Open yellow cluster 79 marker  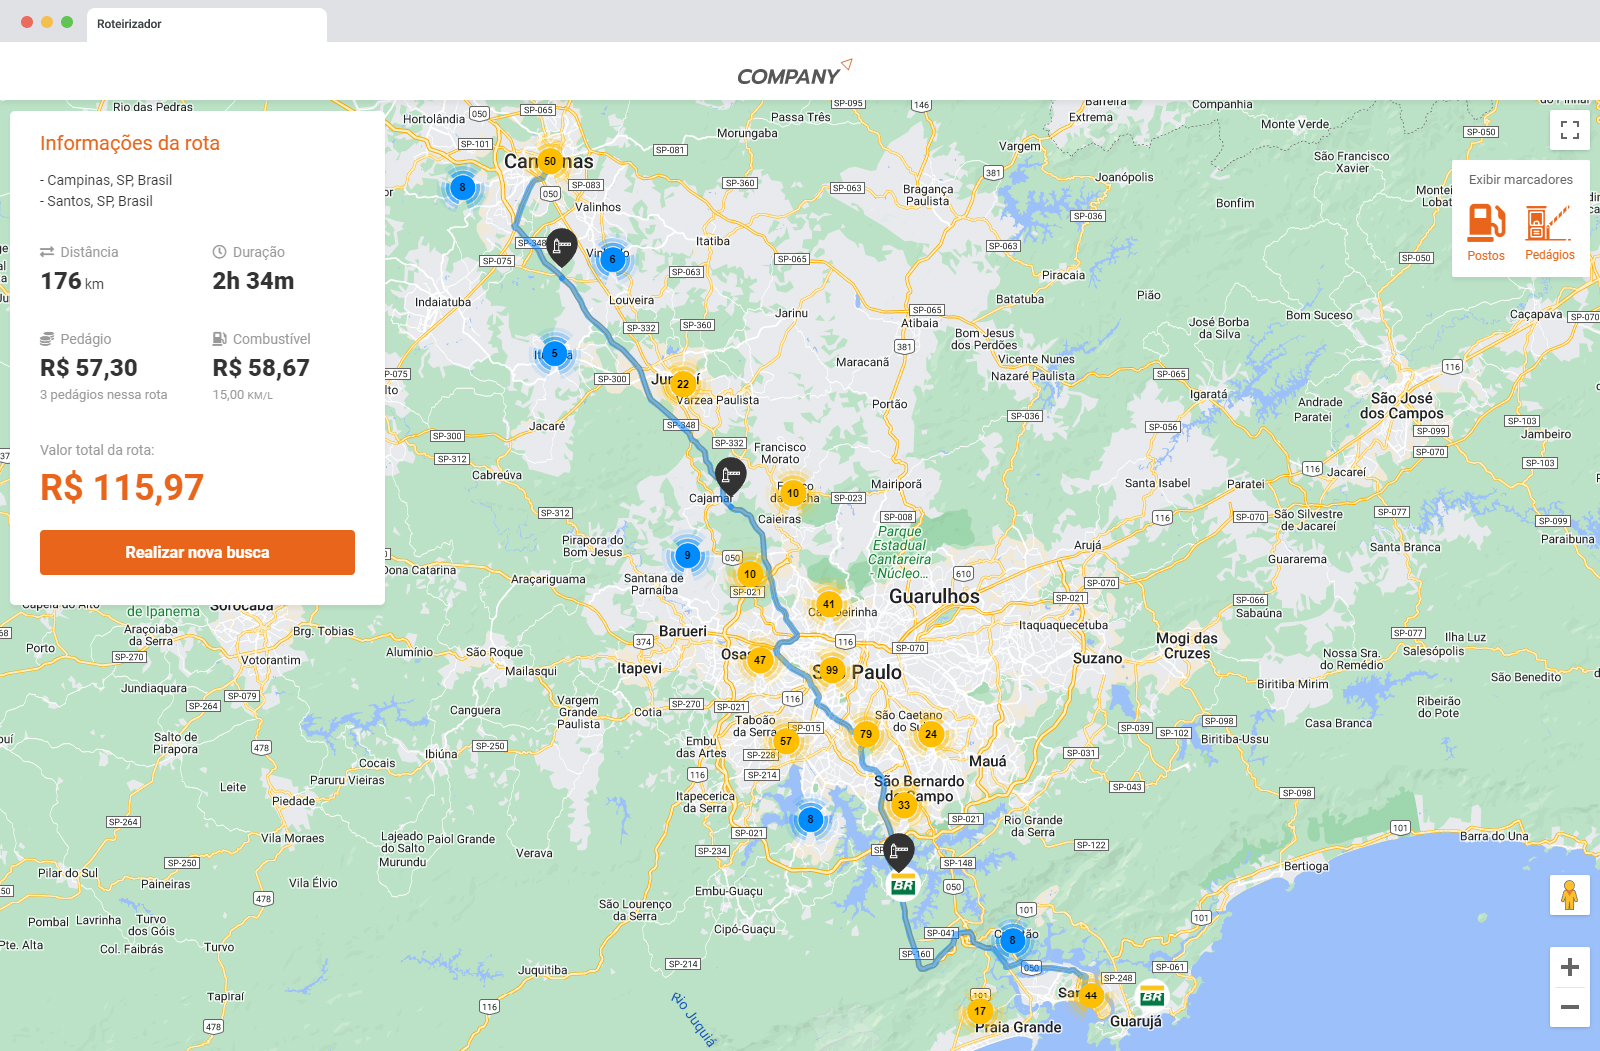point(866,734)
